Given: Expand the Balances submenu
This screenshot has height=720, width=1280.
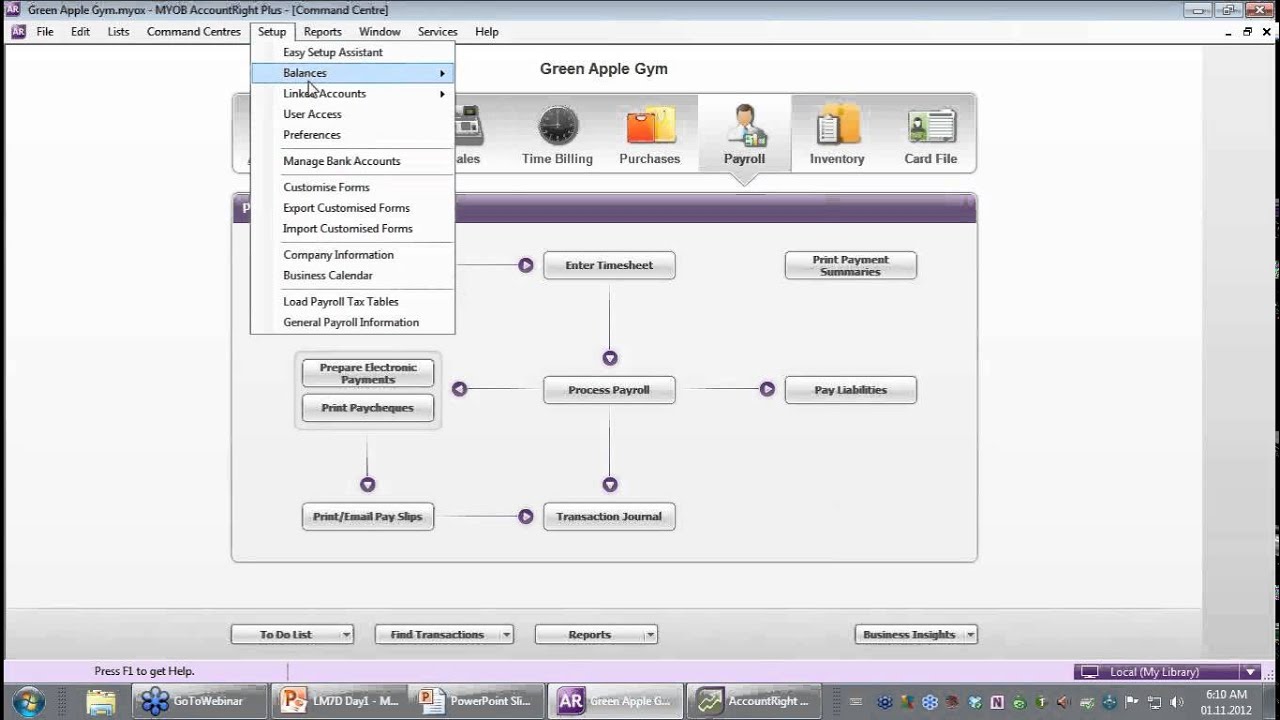Looking at the screenshot, I should pos(353,73).
